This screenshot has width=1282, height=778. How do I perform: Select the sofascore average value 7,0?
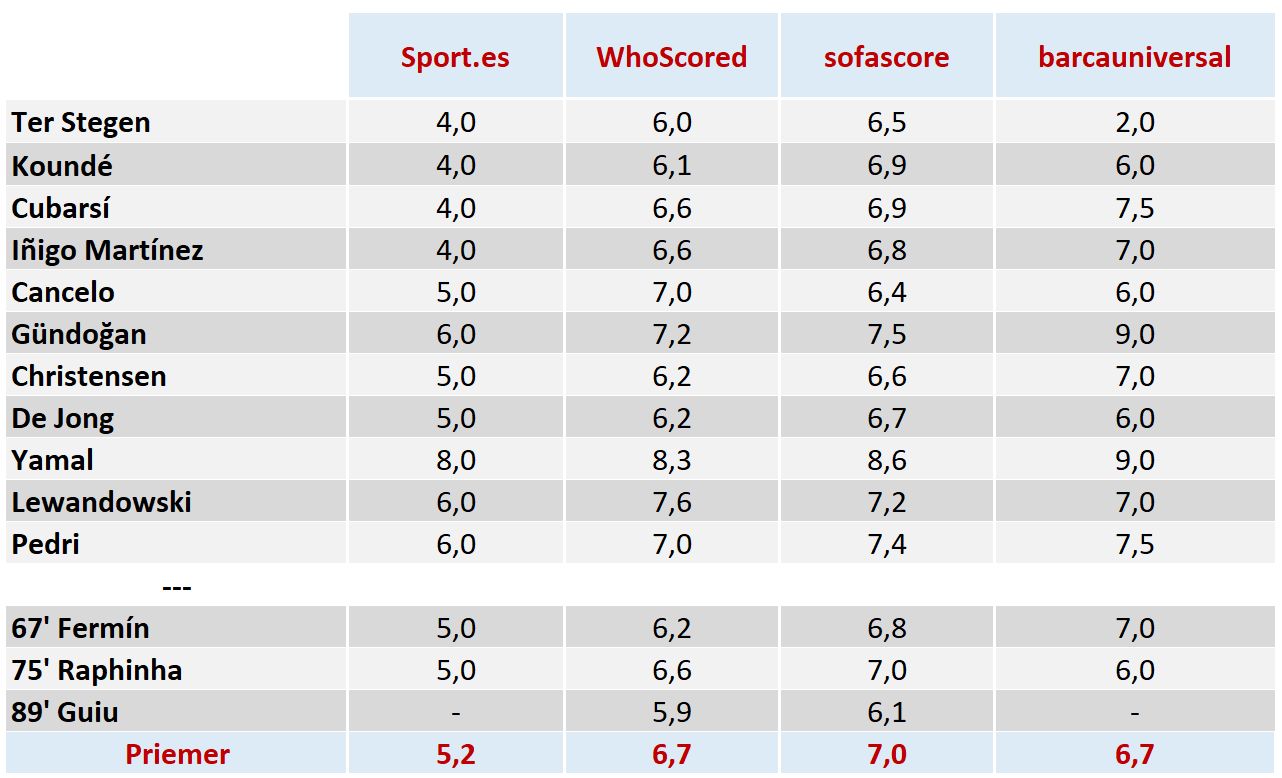pos(886,754)
